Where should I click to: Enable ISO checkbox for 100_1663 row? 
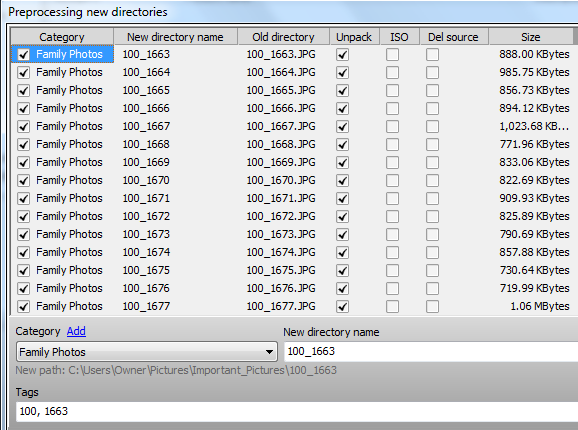coord(392,55)
